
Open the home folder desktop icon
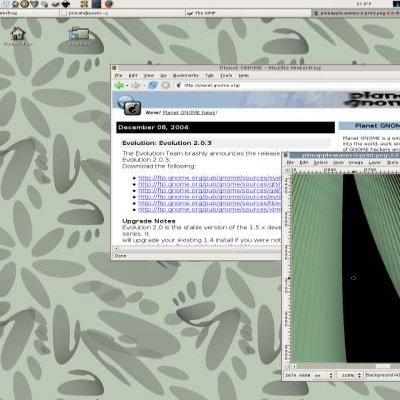(17, 34)
